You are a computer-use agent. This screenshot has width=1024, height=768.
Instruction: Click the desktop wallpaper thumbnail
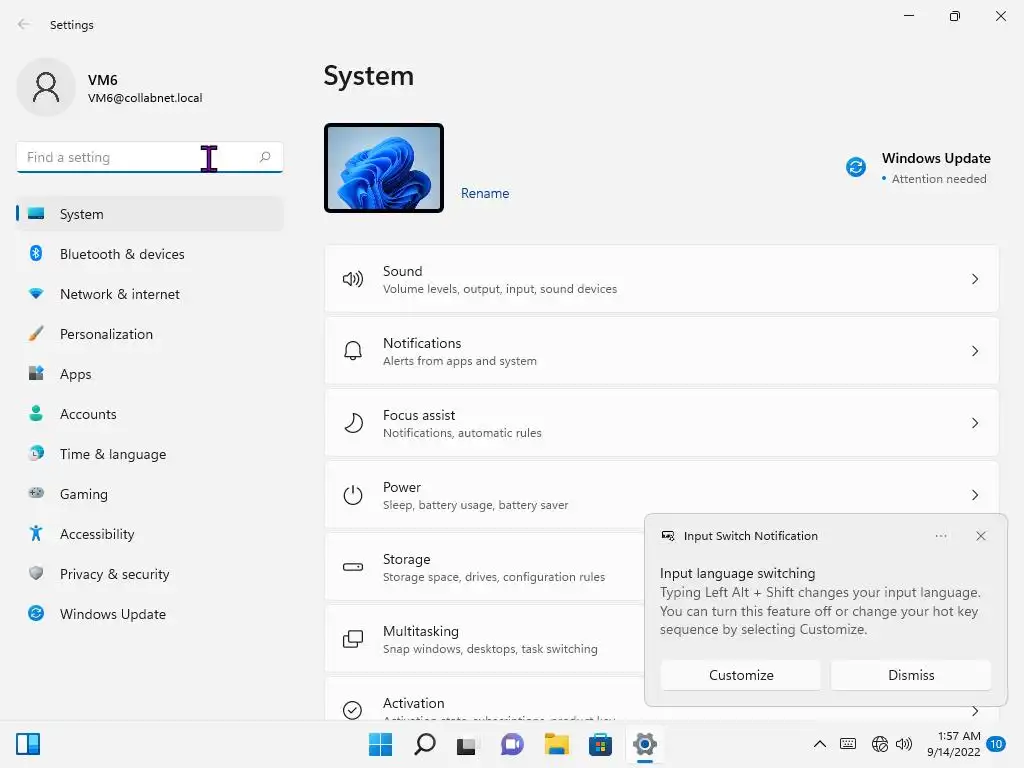[384, 168]
